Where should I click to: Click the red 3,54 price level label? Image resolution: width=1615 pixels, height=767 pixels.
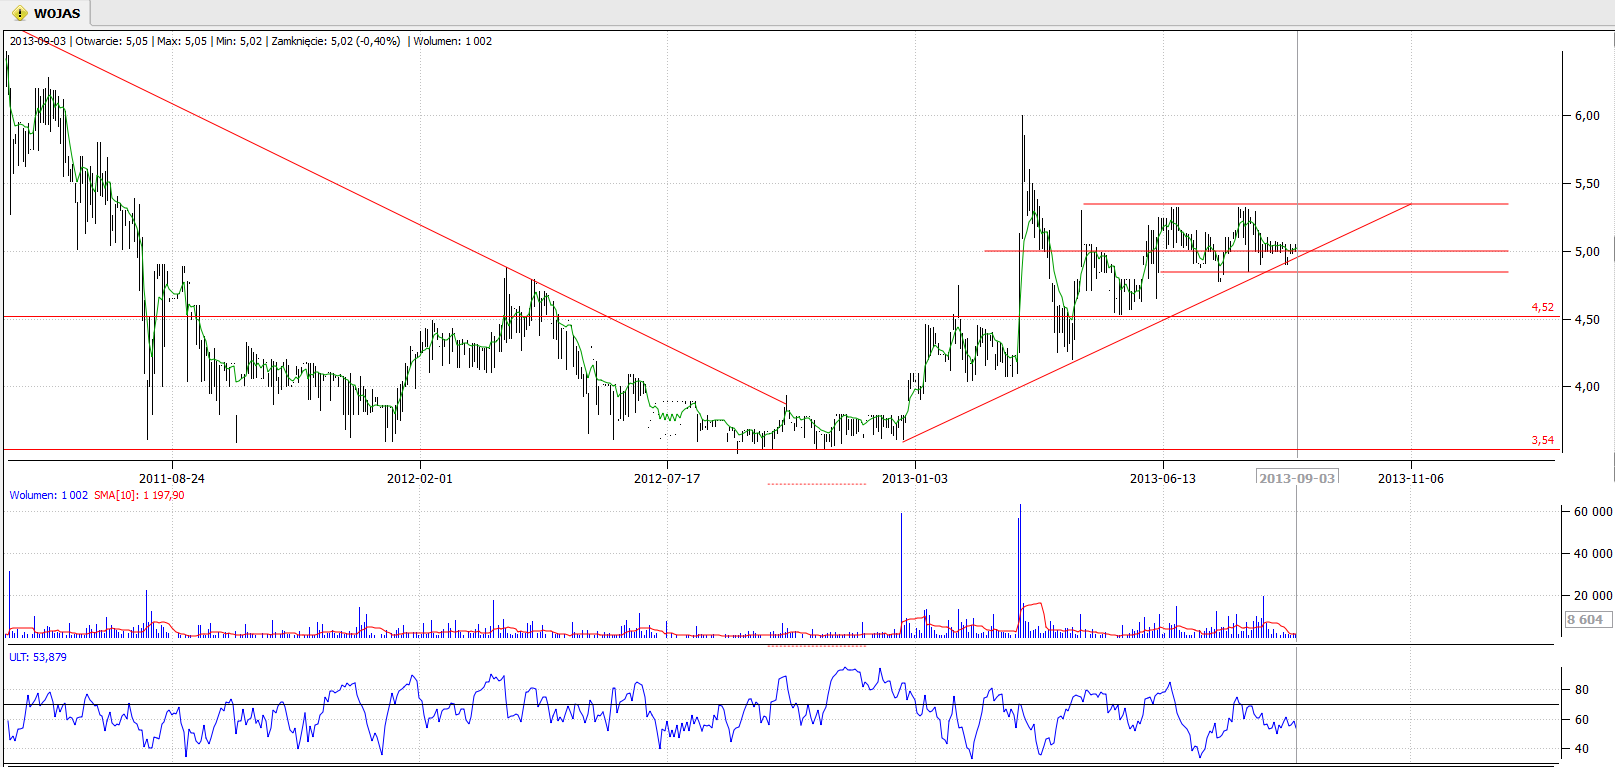click(1543, 440)
